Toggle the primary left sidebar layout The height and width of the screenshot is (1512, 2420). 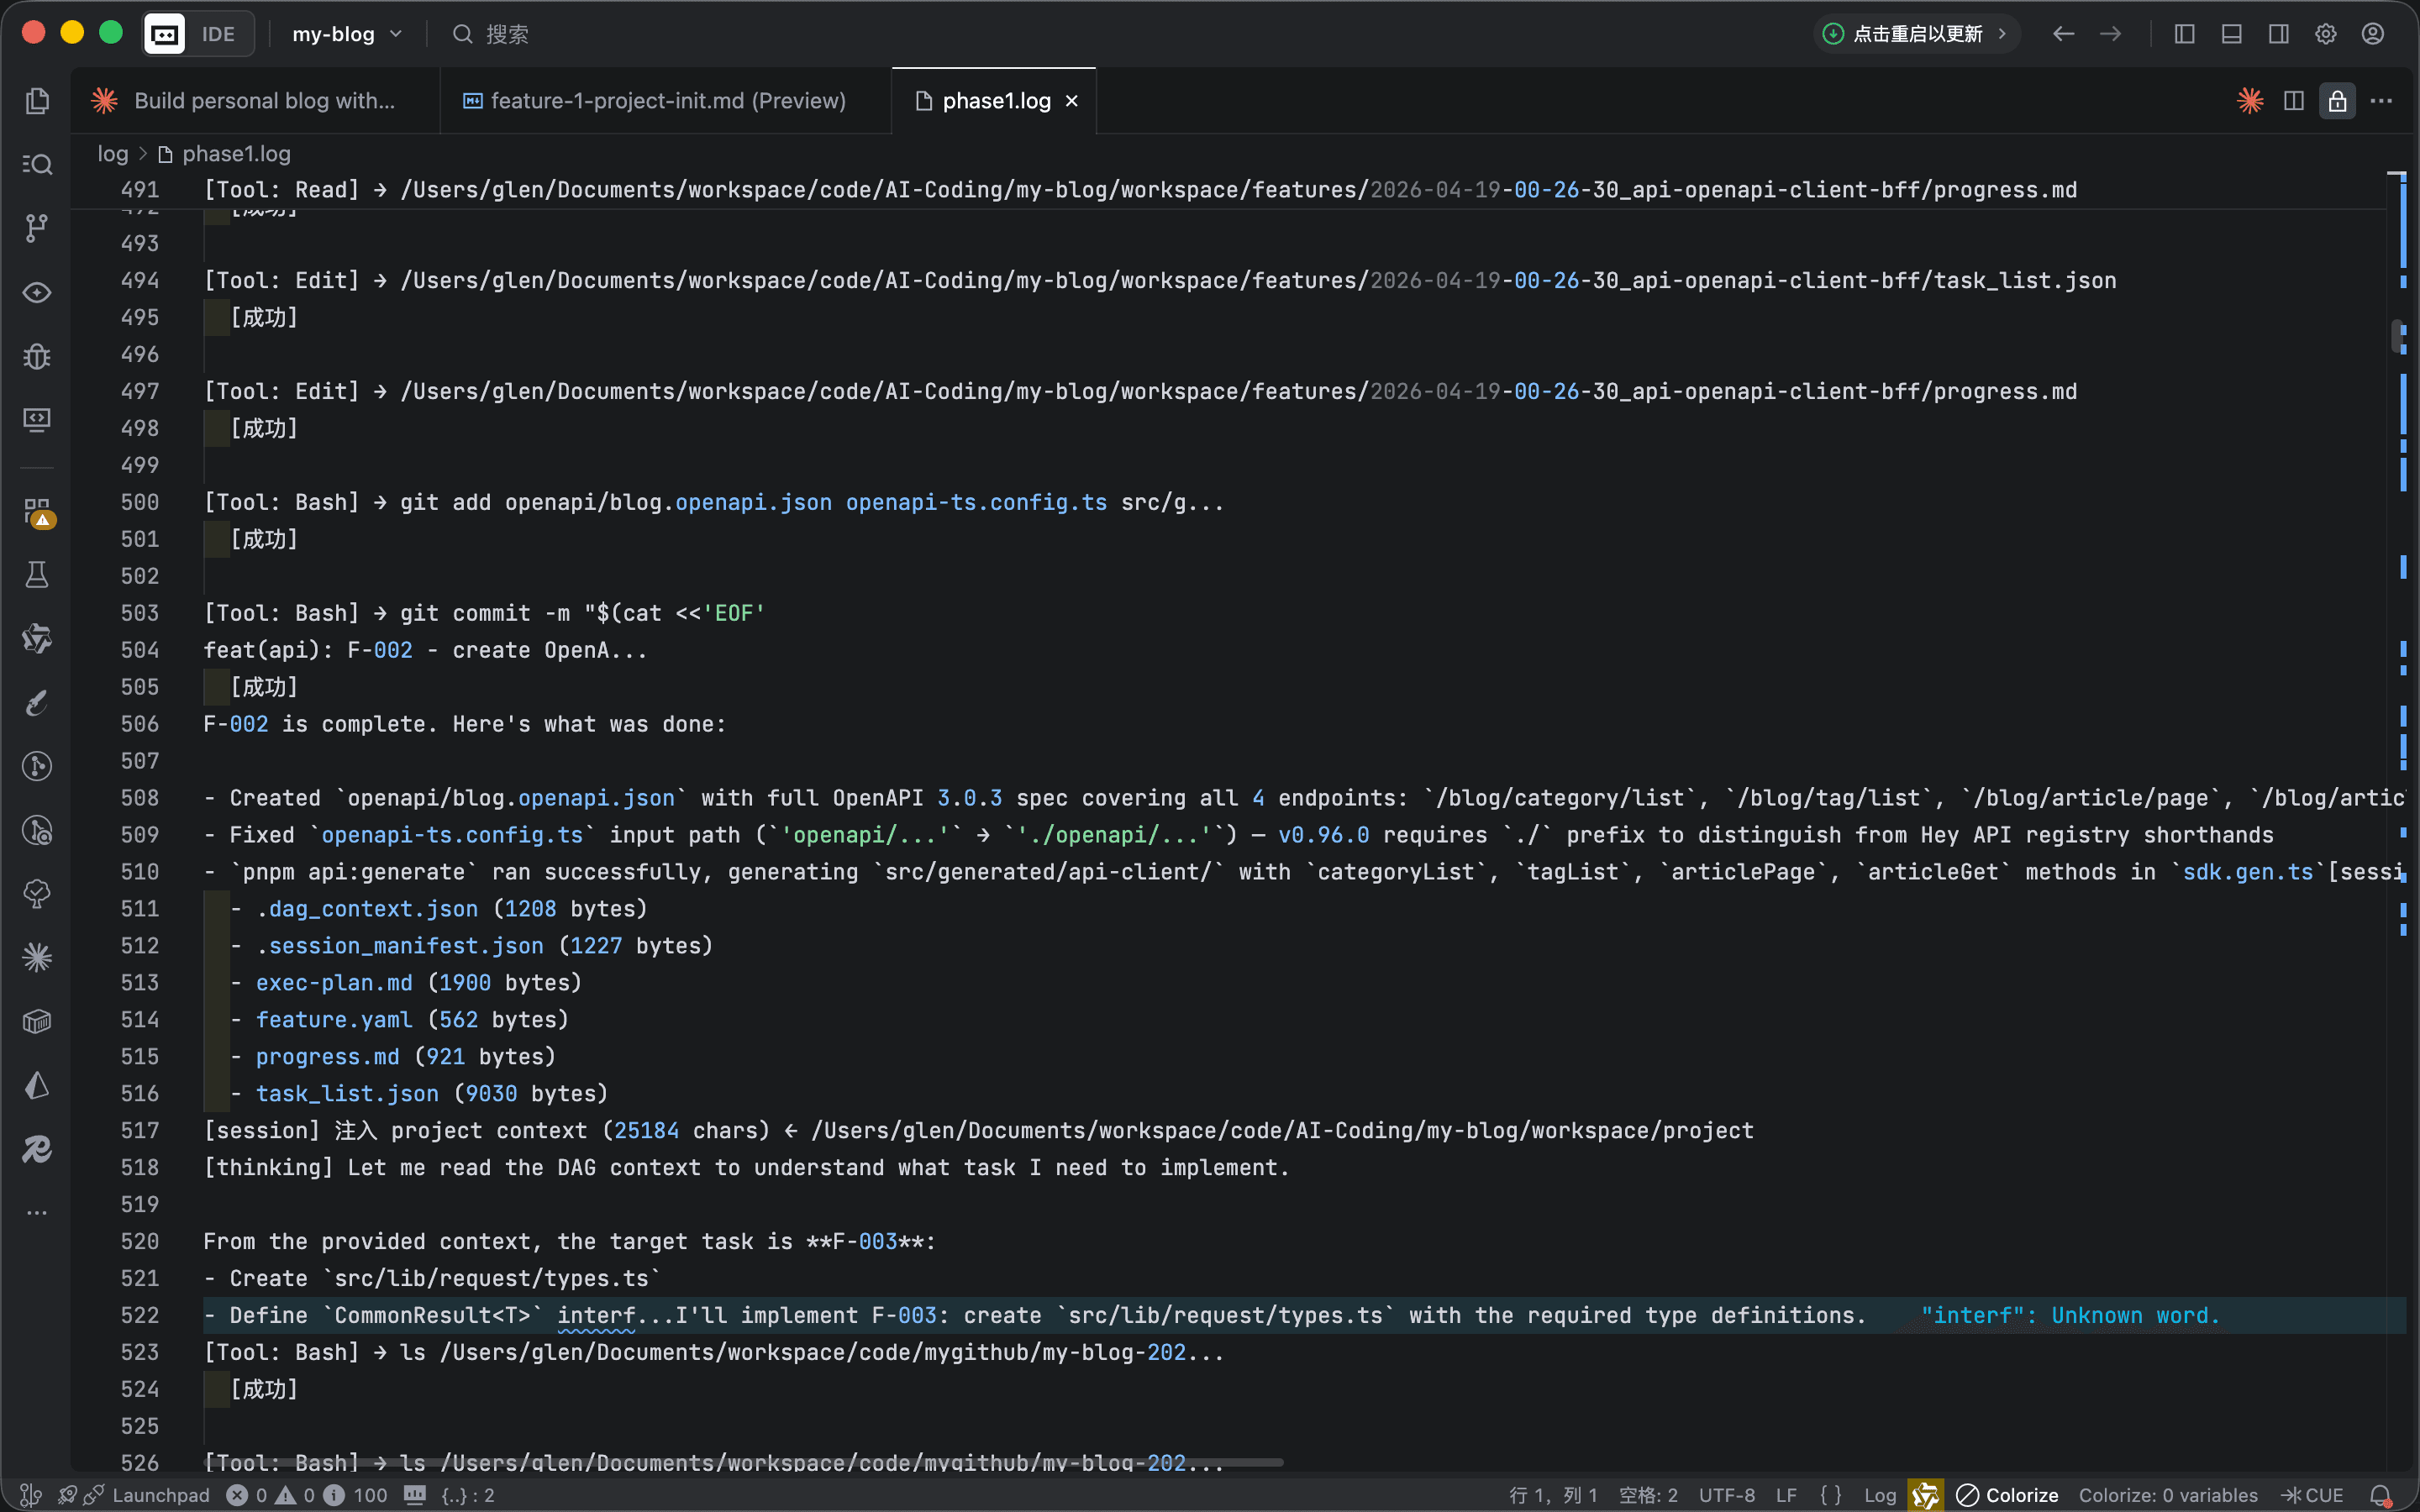click(x=2185, y=34)
